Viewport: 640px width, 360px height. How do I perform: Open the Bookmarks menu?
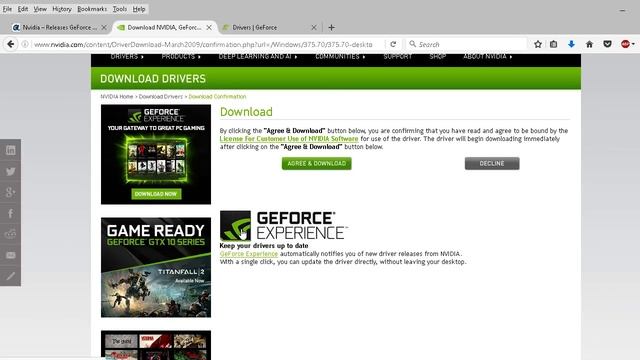pyautogui.click(x=92, y=9)
